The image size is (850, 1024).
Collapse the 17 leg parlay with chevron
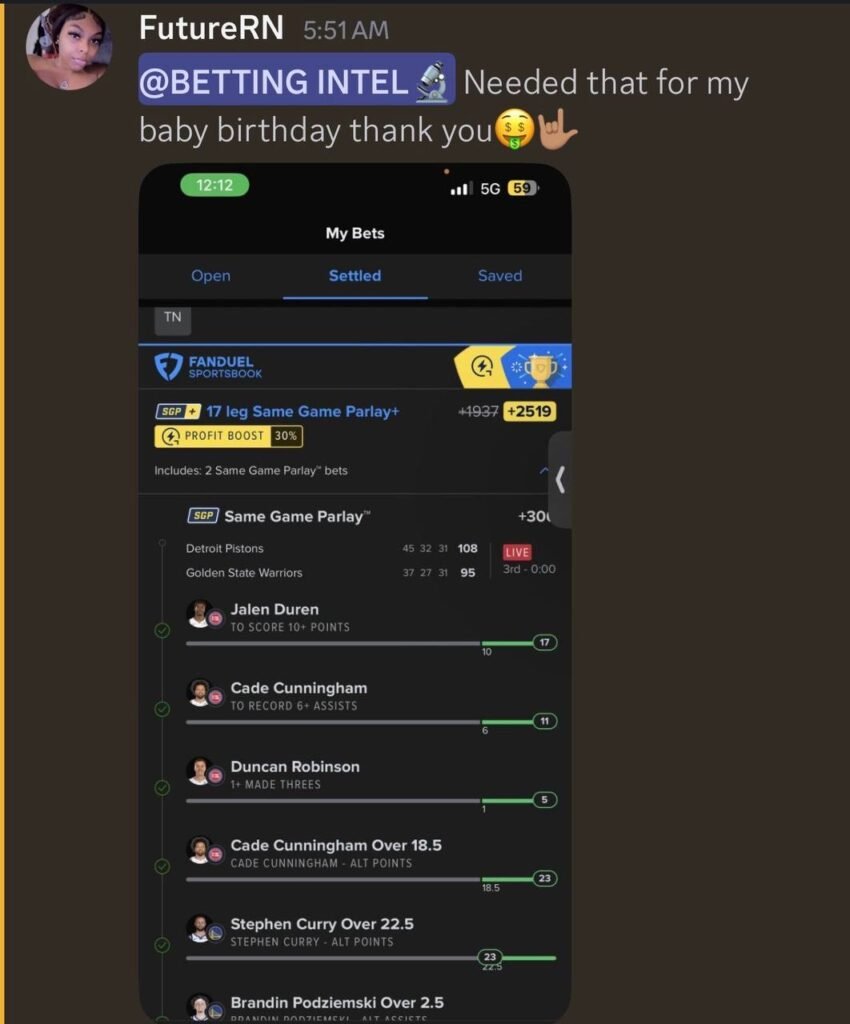coord(544,470)
